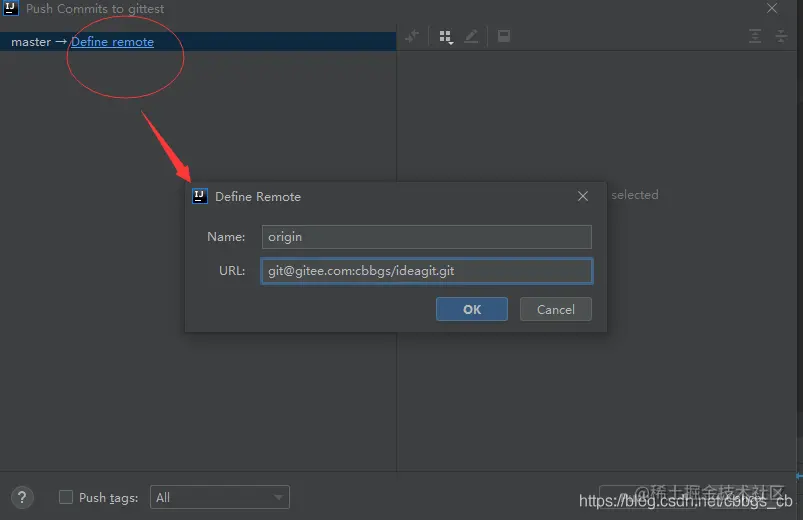Click the Edit Source pencil icon
803x520 pixels.
(471, 36)
